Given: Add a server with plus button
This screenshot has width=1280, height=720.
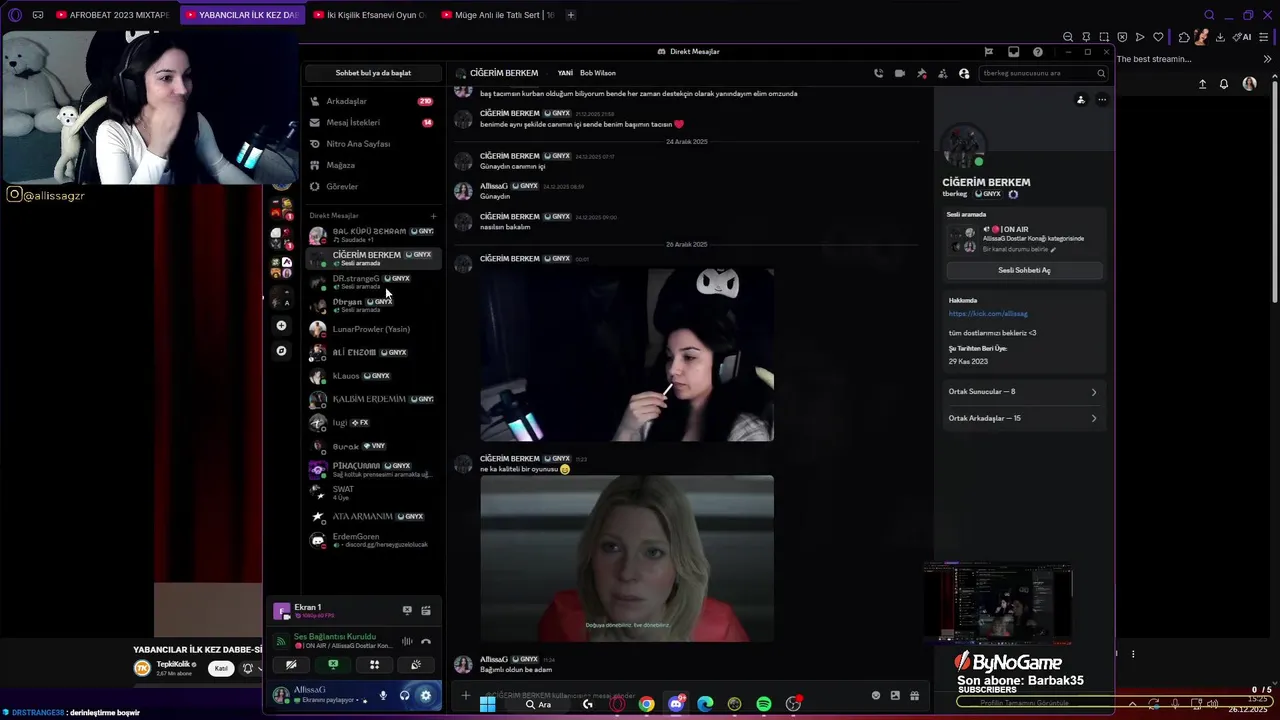Looking at the screenshot, I should [281, 326].
